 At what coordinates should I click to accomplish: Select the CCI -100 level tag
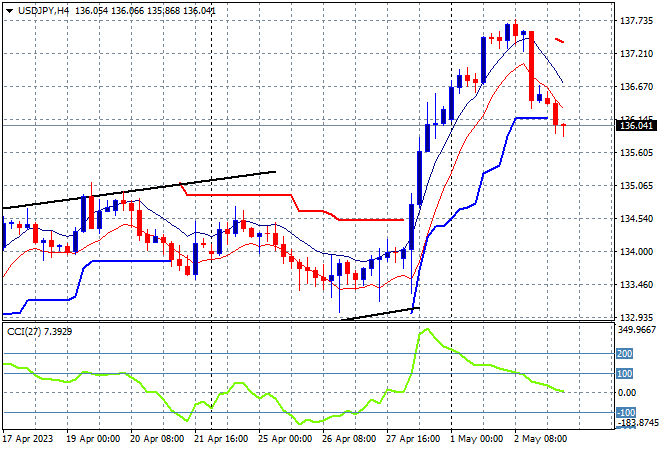pyautogui.click(x=625, y=412)
